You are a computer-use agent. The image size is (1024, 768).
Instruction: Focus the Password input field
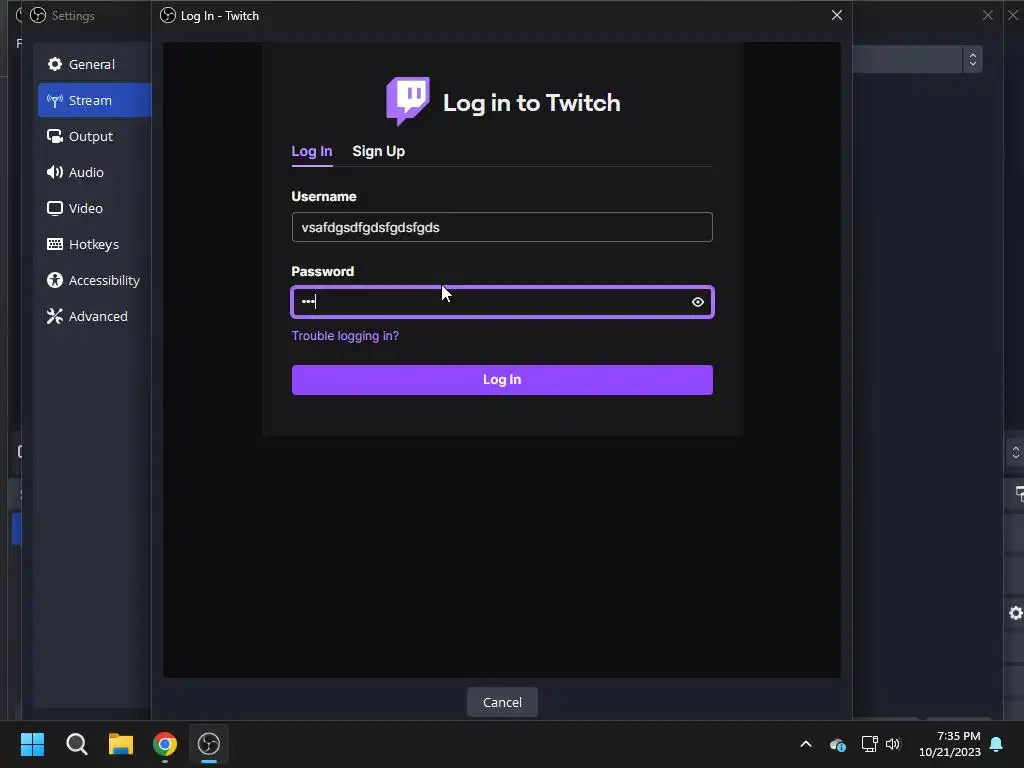(502, 302)
